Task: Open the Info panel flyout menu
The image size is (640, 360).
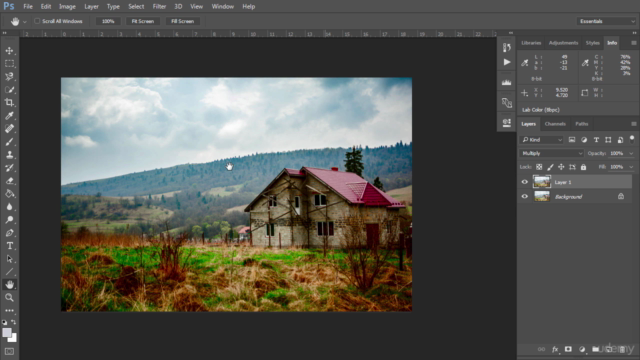Action: point(633,43)
